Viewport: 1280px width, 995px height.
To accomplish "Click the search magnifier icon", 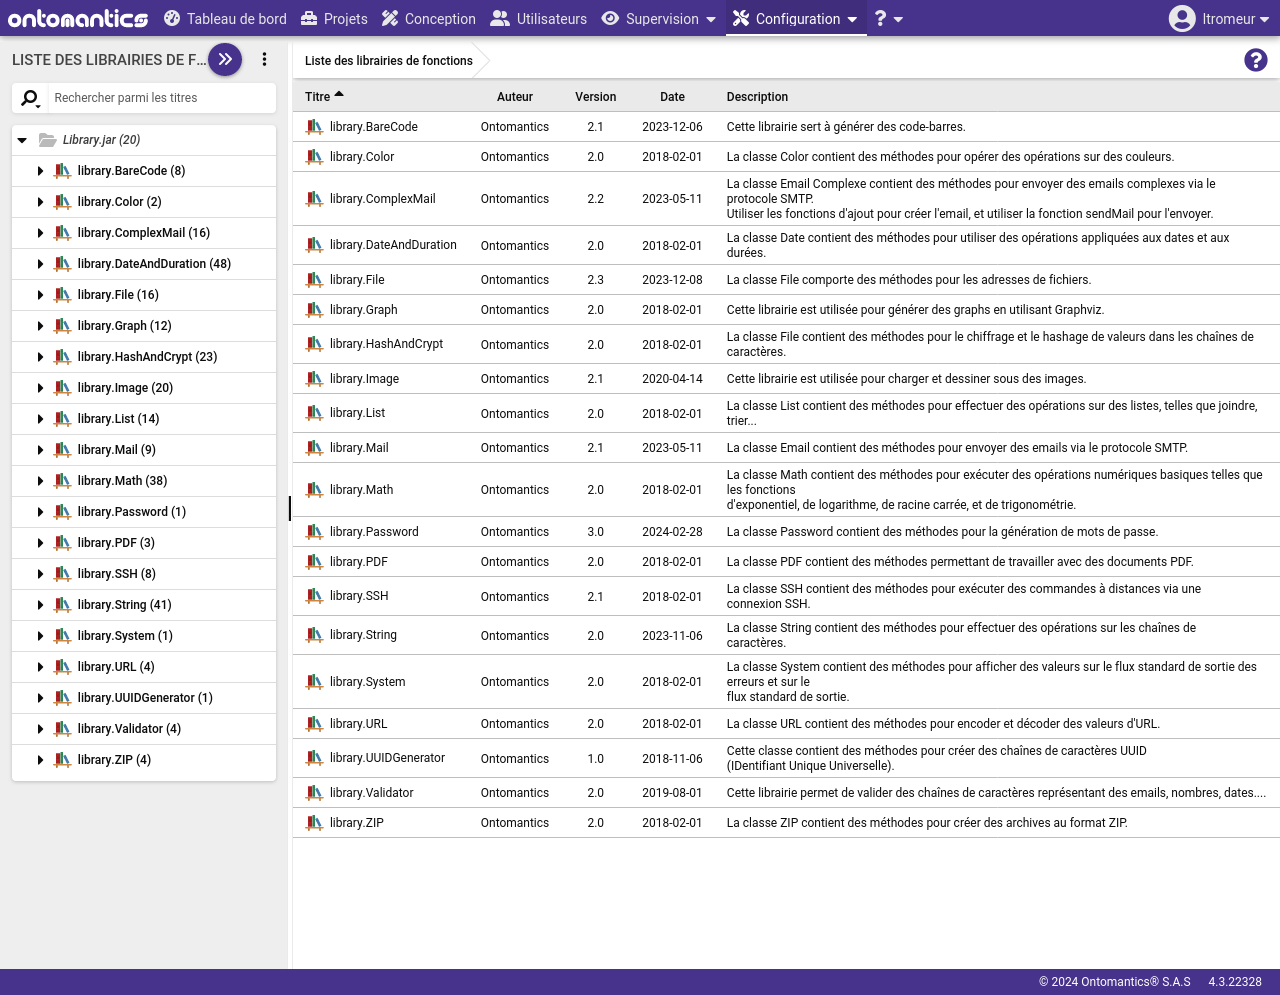I will (x=31, y=98).
